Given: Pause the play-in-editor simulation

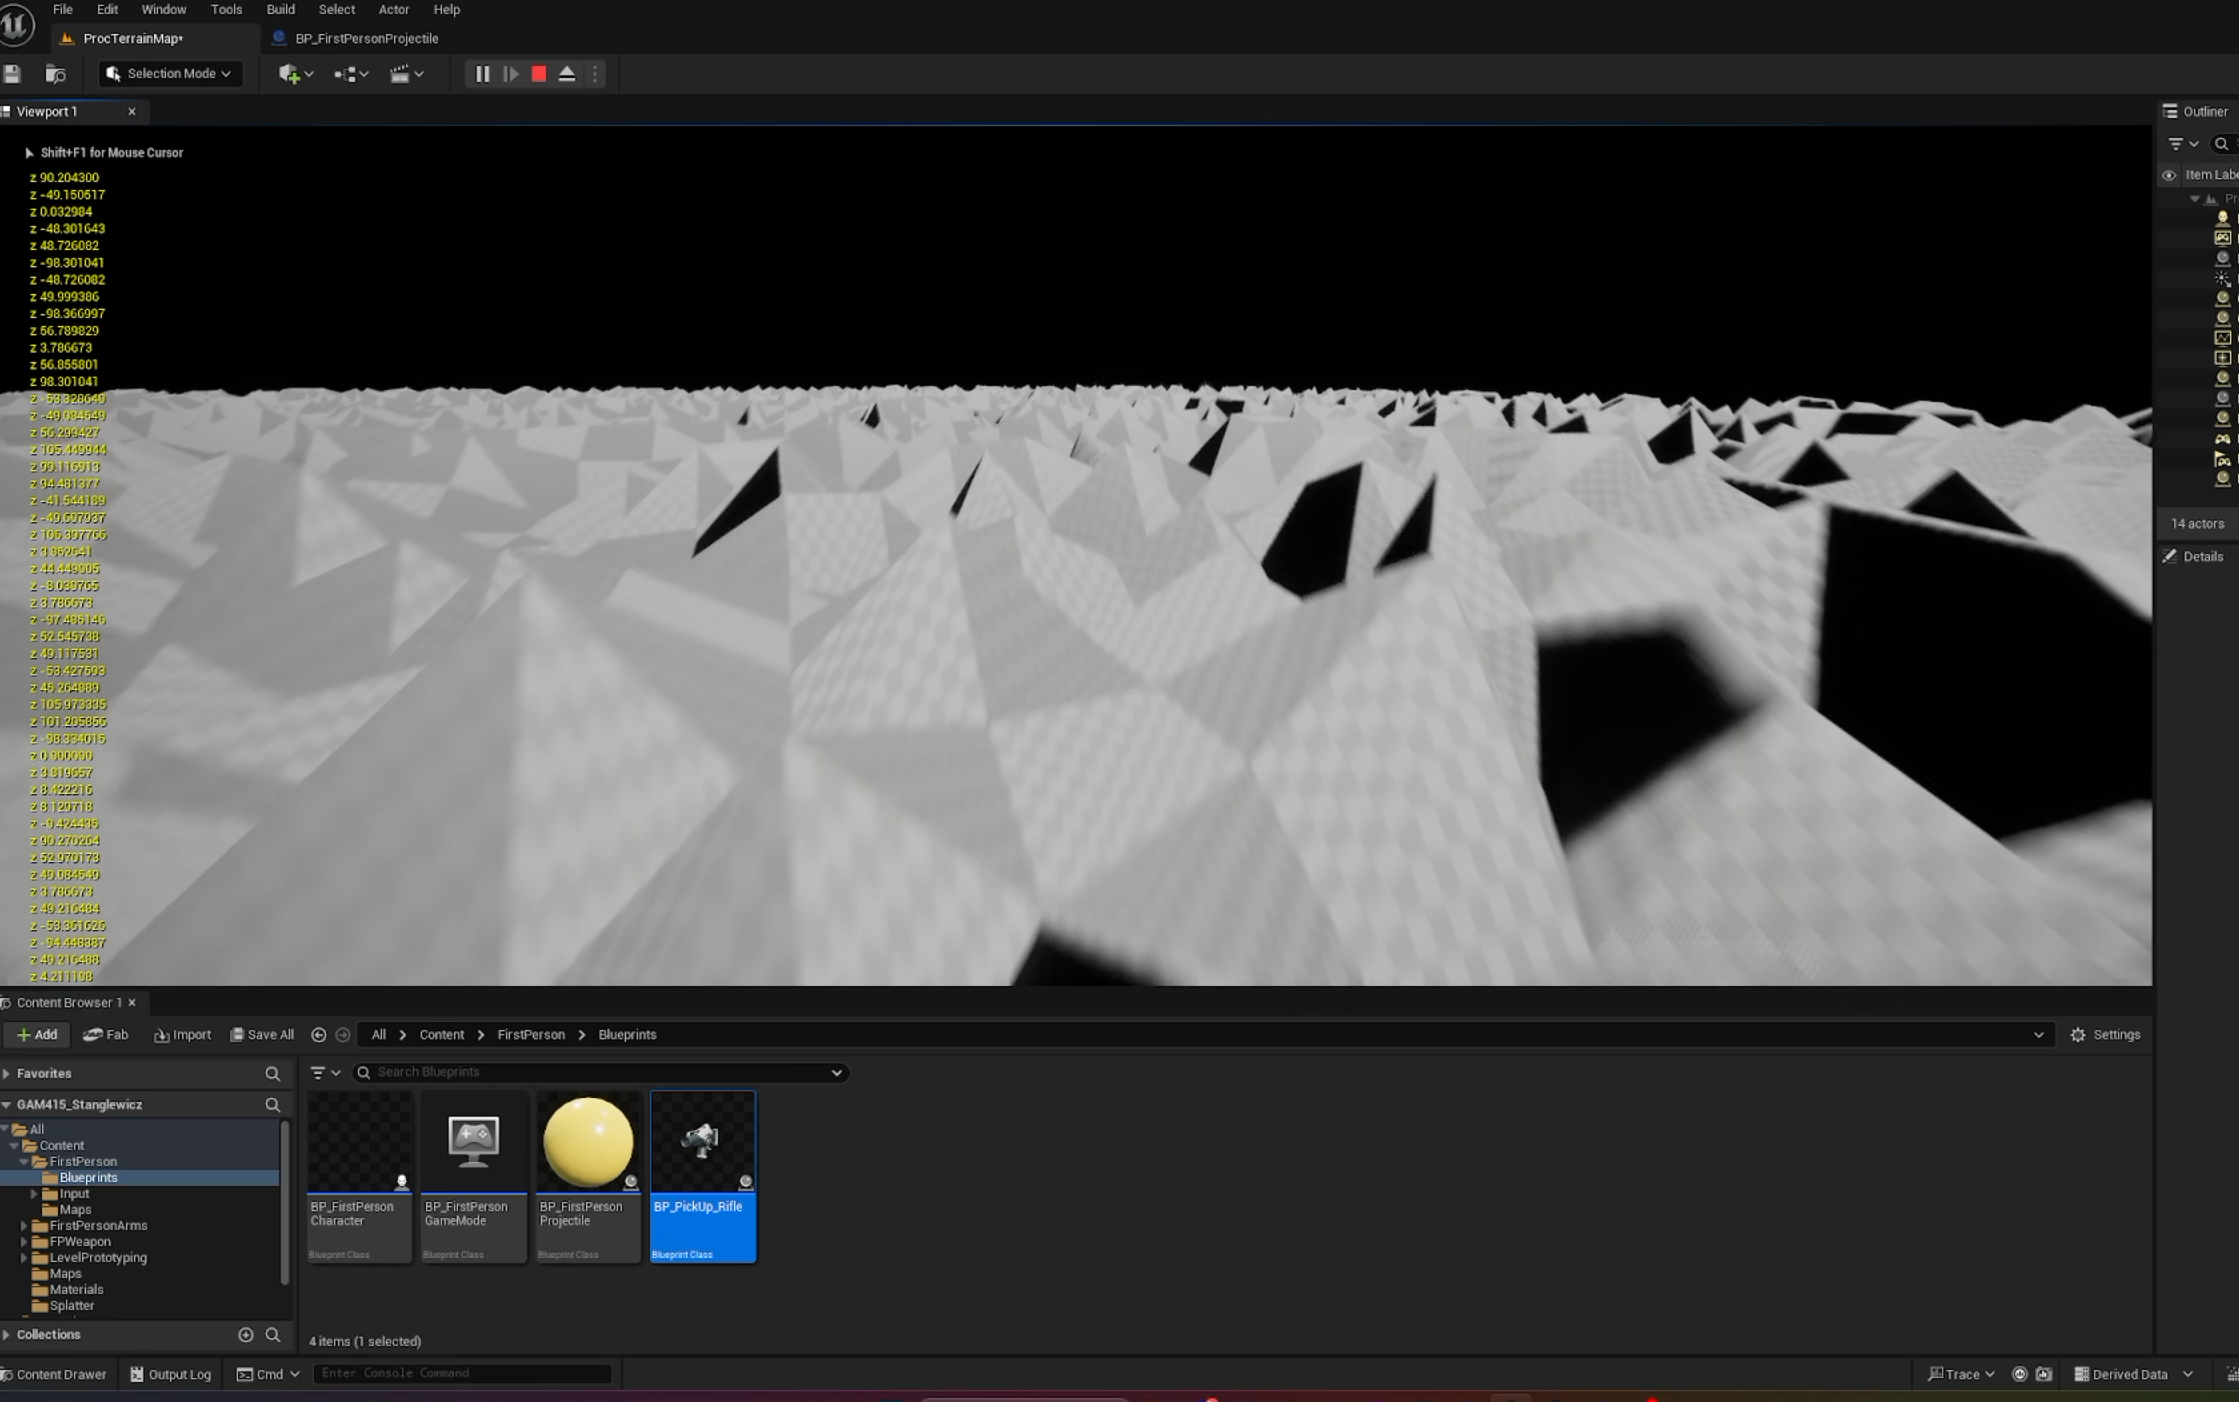Looking at the screenshot, I should 482,74.
